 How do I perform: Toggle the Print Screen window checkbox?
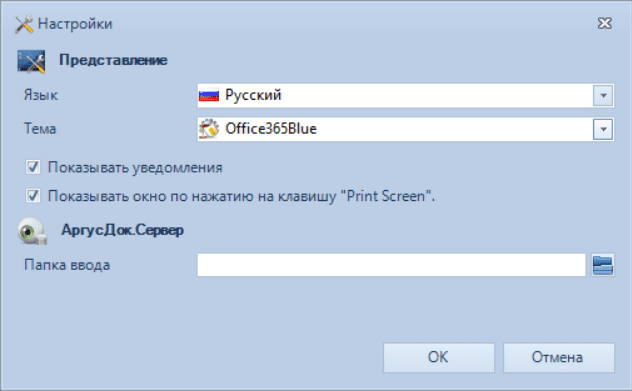coord(33,196)
